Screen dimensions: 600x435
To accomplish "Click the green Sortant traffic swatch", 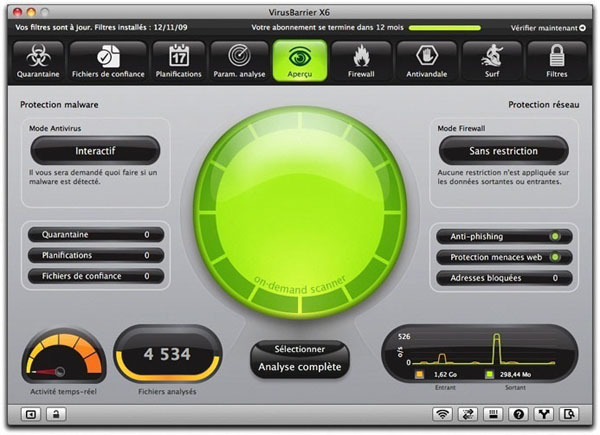I will point(489,374).
